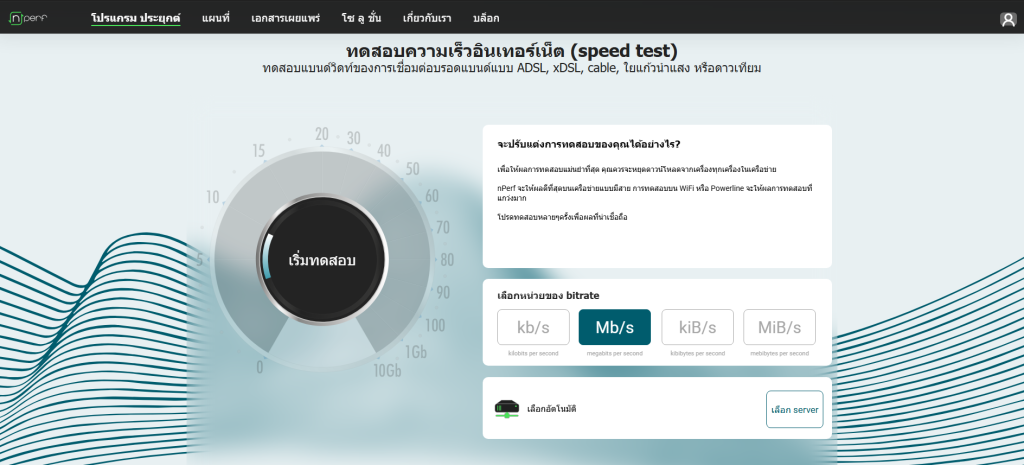Click the 10Gb mark on speed gauge
The height and width of the screenshot is (465, 1024).
tap(388, 370)
